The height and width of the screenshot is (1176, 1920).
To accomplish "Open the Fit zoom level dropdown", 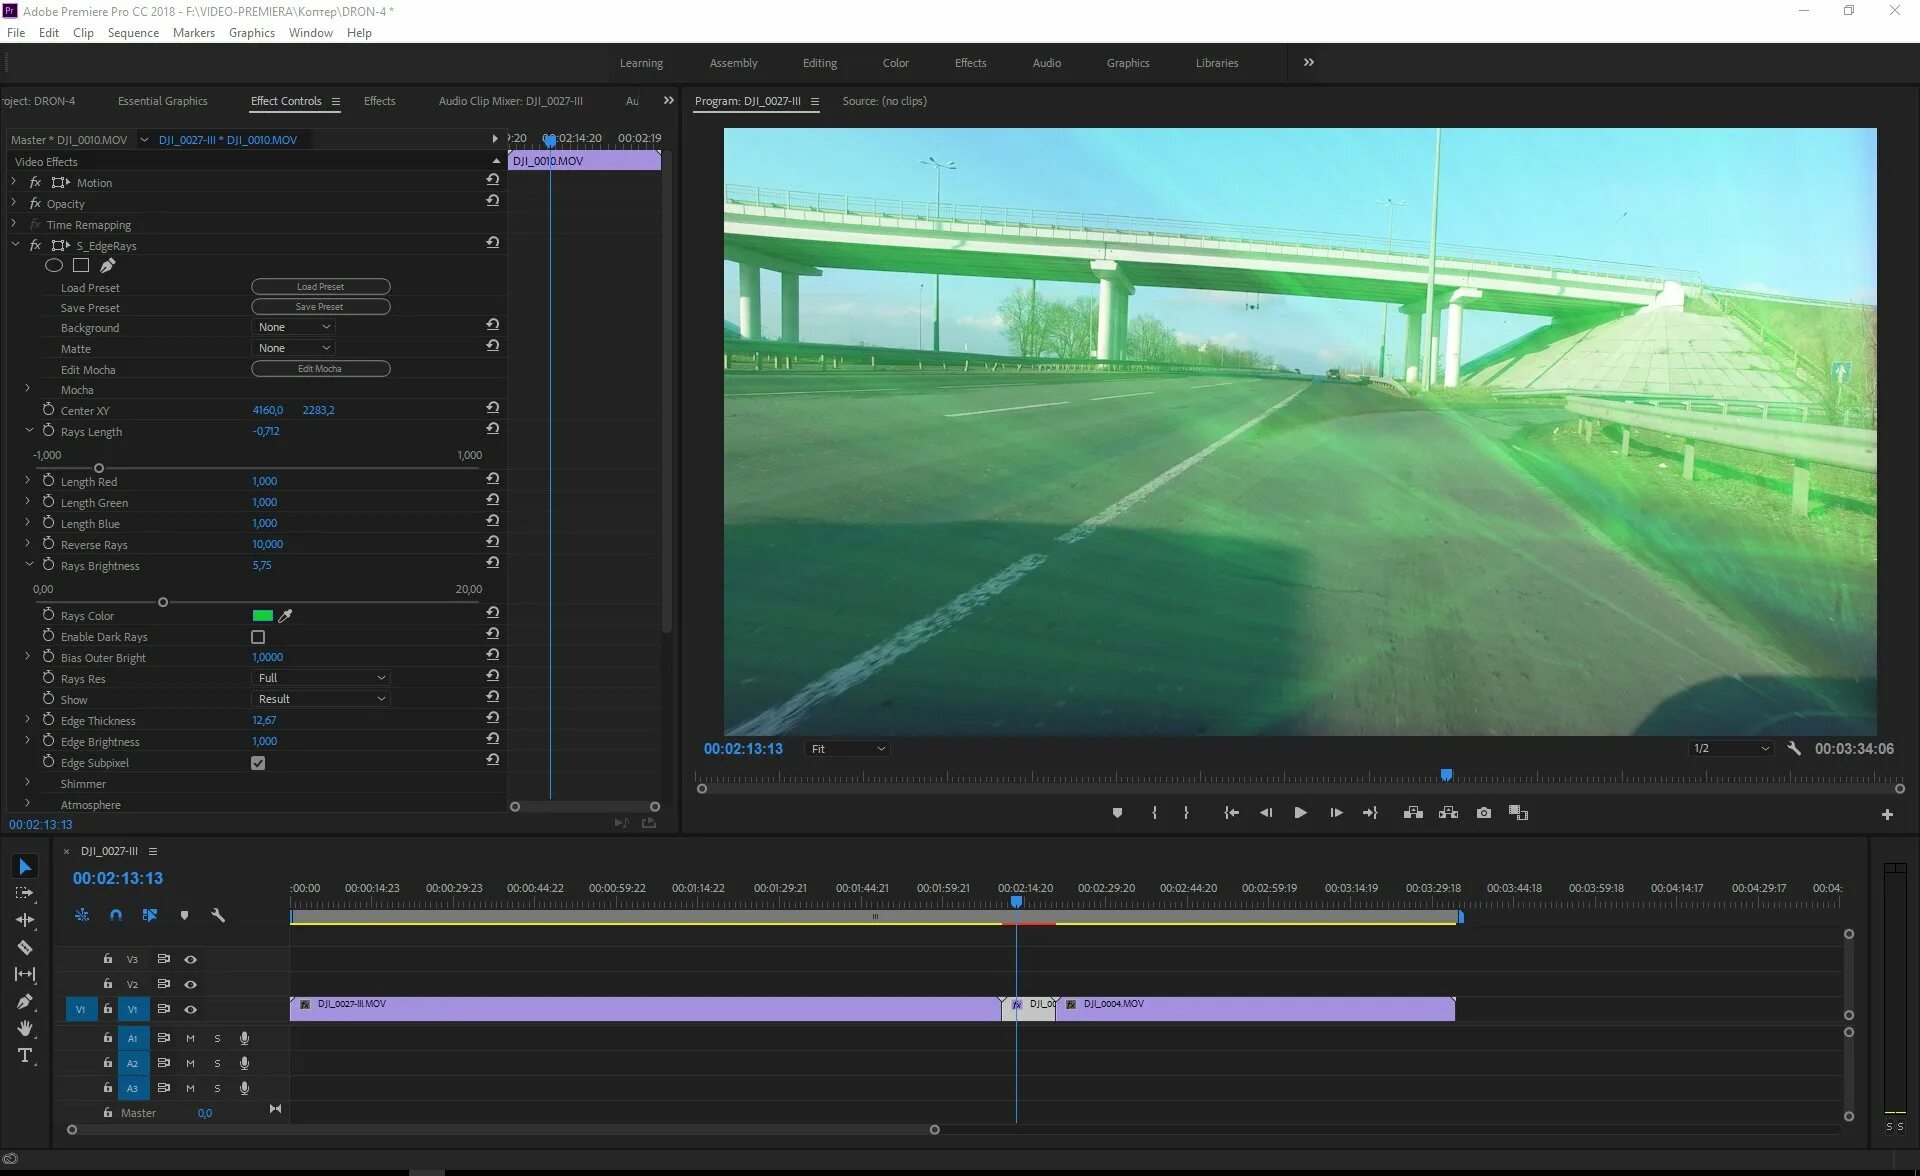I will [x=847, y=749].
